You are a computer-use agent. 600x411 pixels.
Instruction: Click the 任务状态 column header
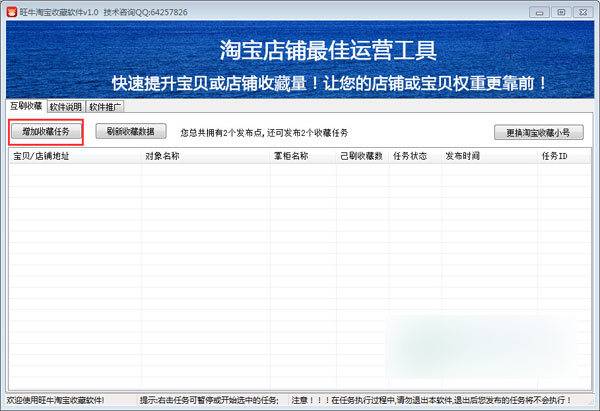415,156
